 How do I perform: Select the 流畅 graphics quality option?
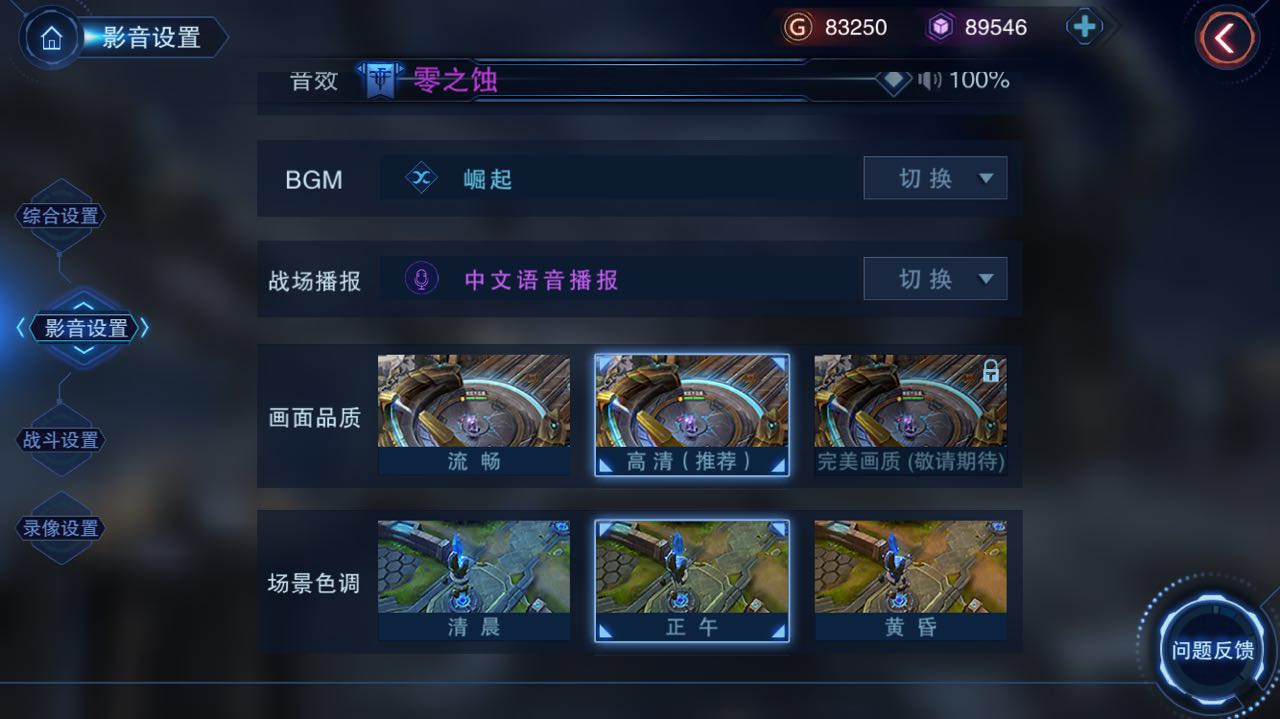pos(474,415)
